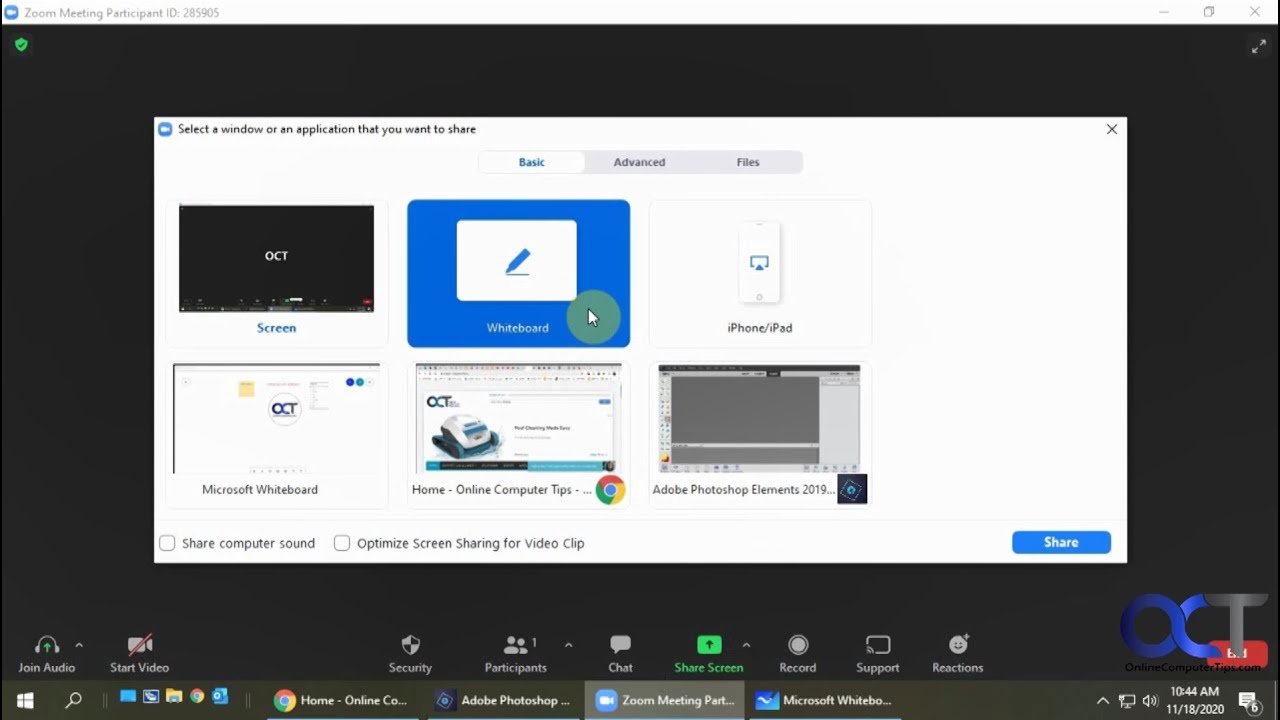
Task: Open Home - Online Co... Chrome taskbar button
Action: pyautogui.click(x=341, y=700)
